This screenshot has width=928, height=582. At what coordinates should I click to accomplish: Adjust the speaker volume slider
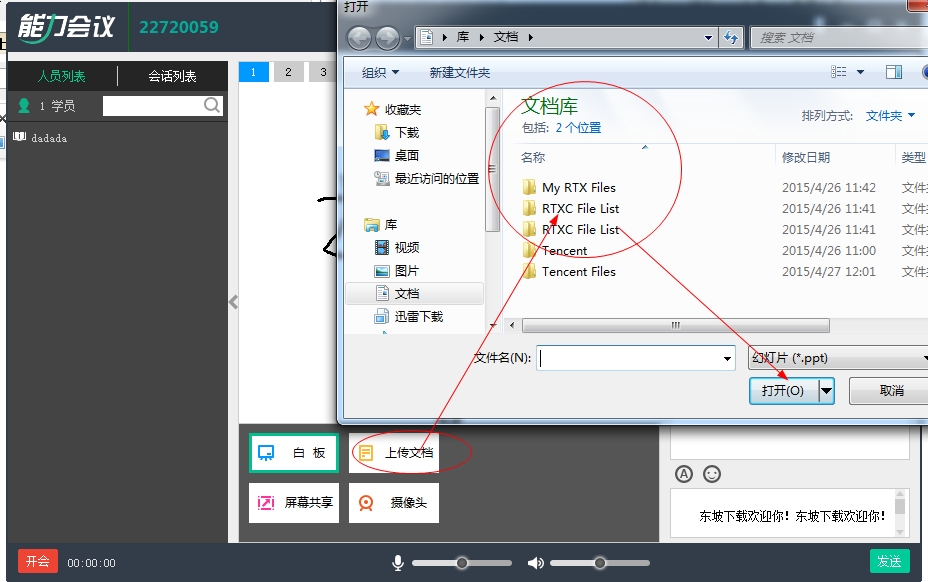tap(600, 563)
